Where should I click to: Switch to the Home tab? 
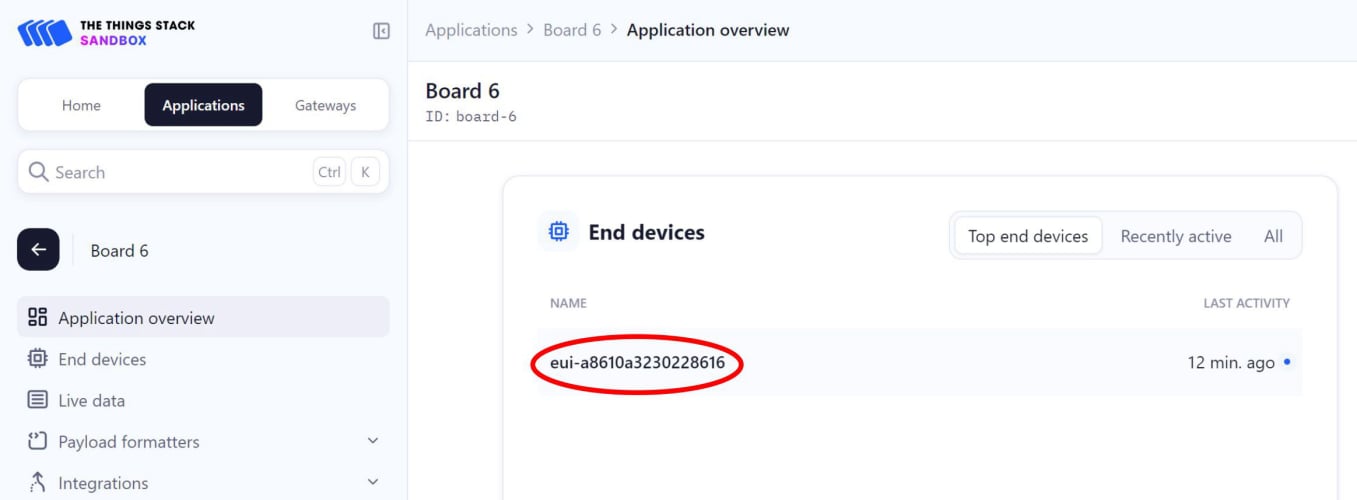(x=81, y=105)
